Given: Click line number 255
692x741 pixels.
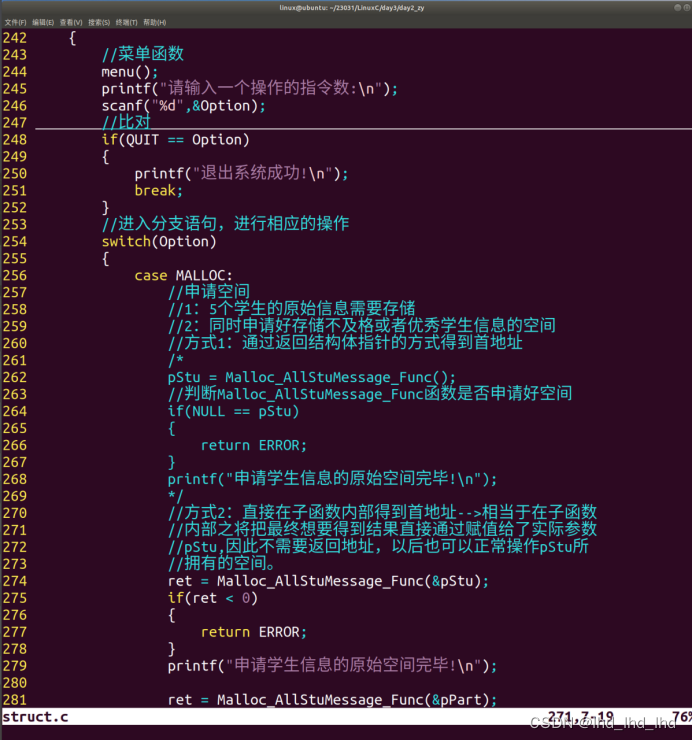Looking at the screenshot, I should click(15, 258).
